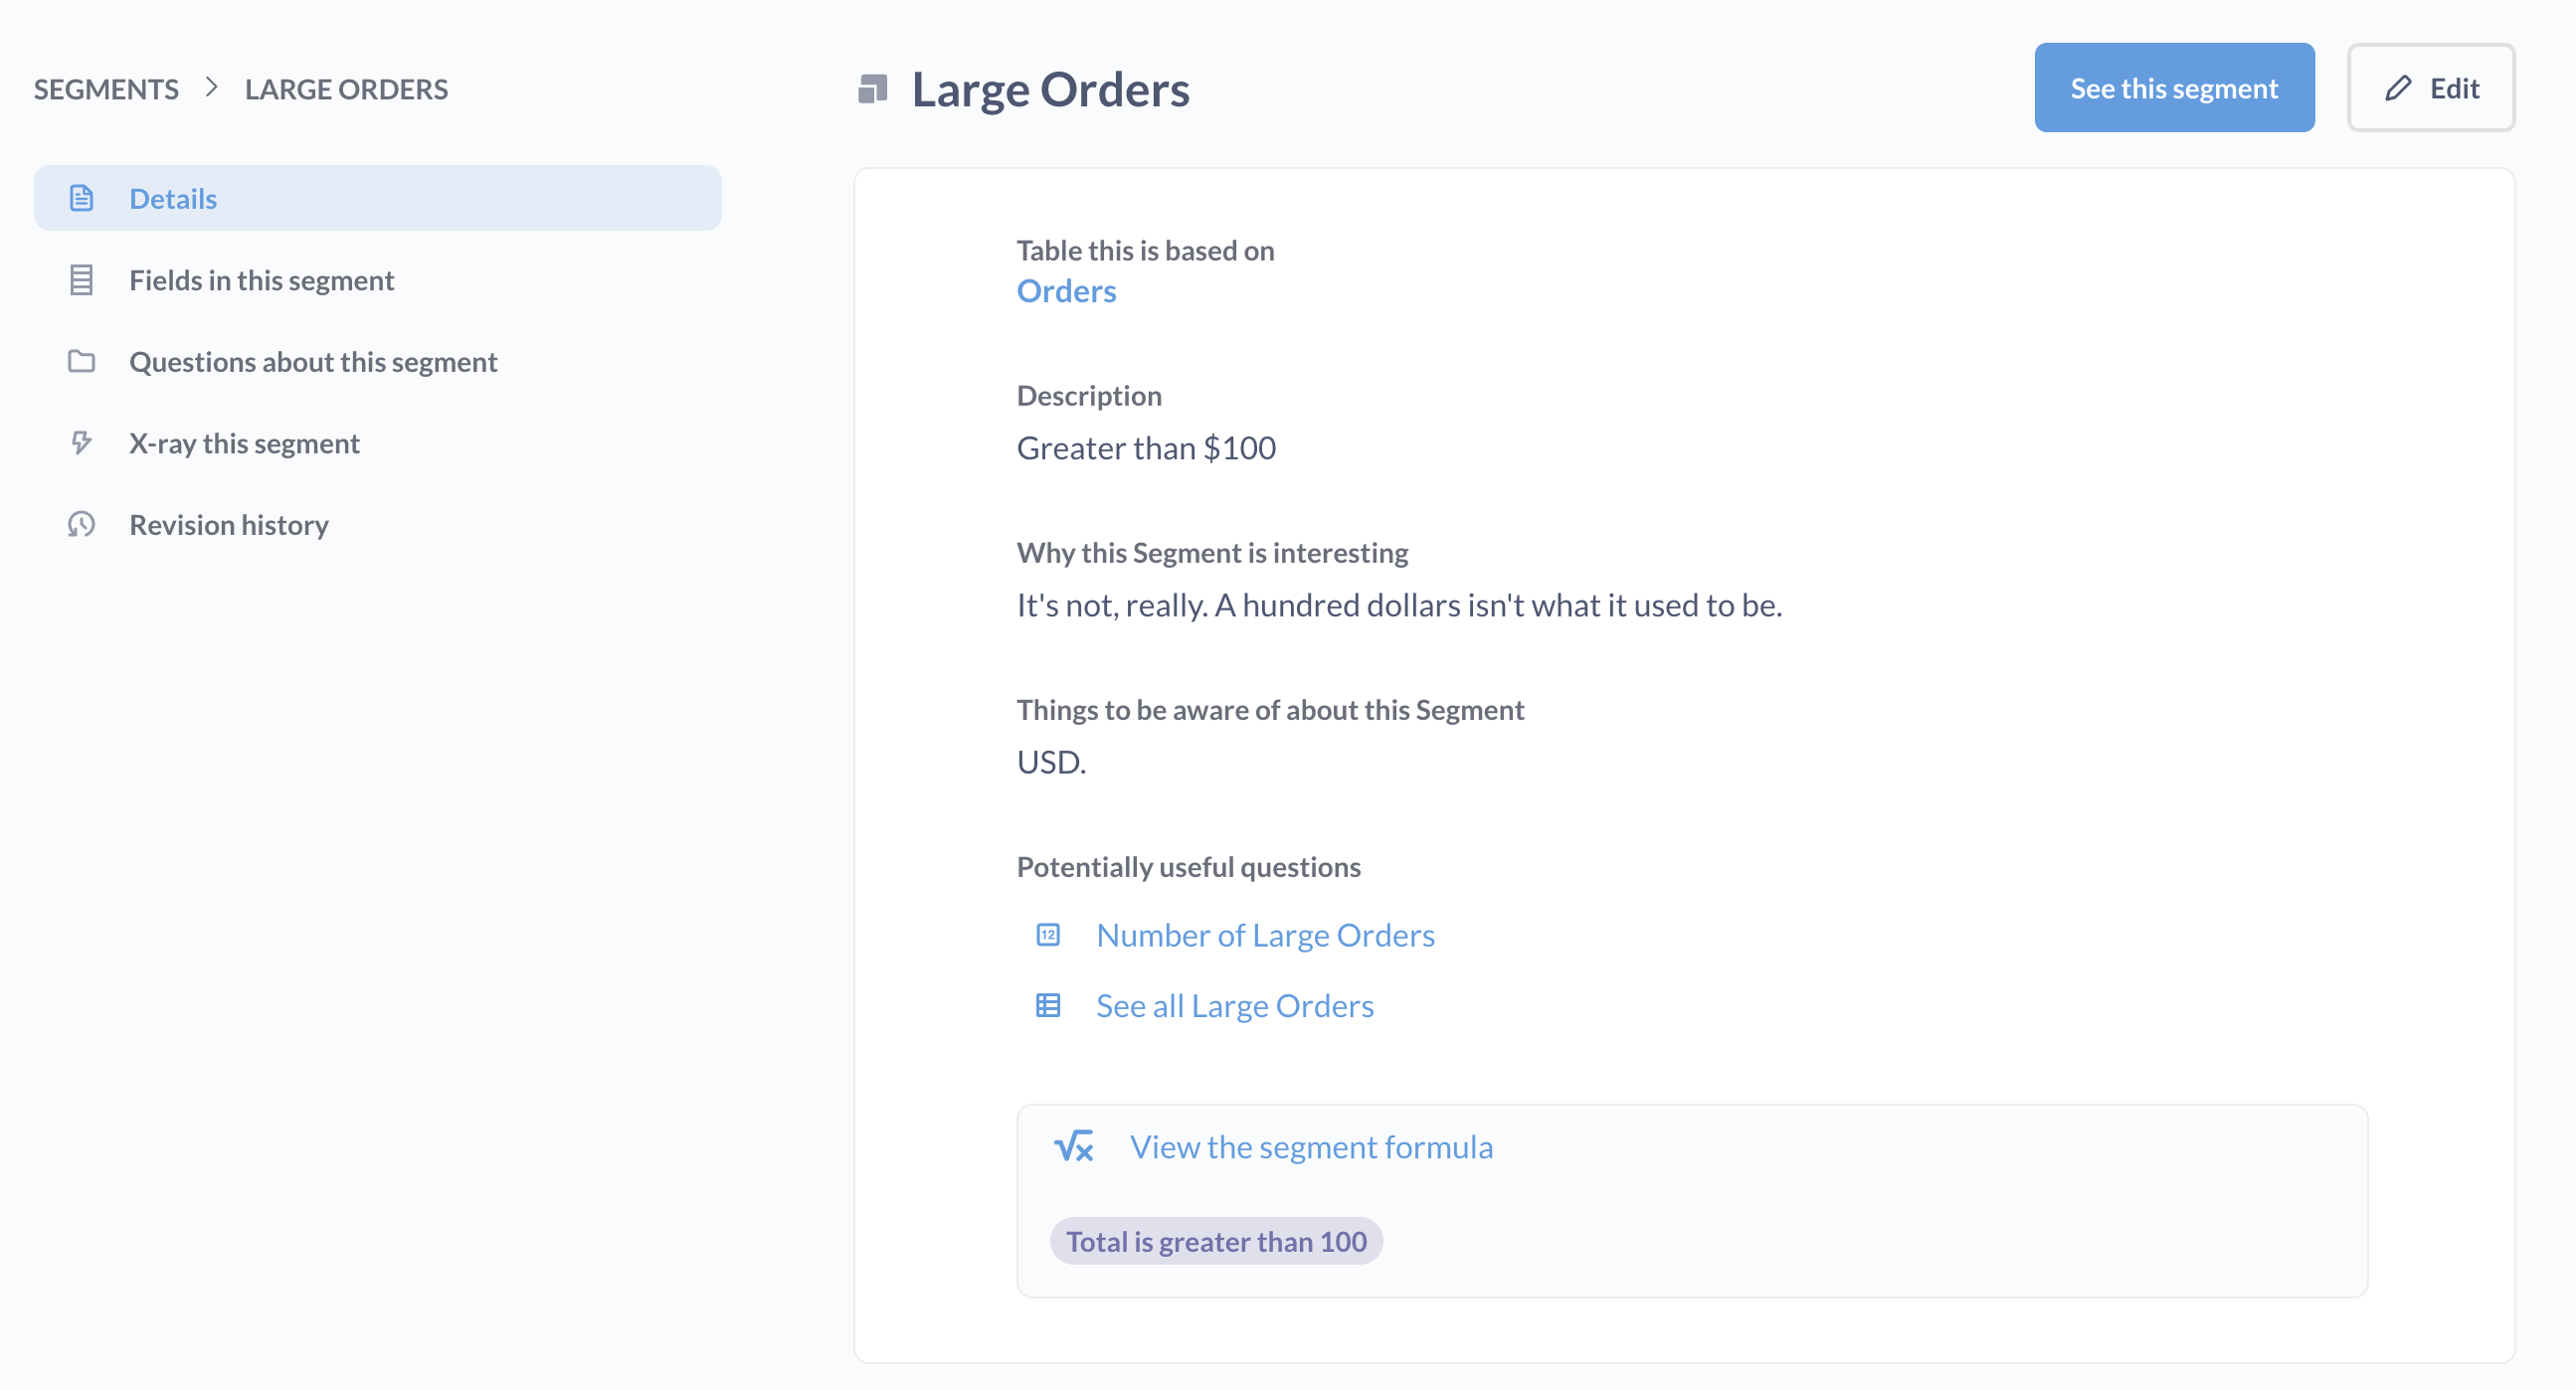Image resolution: width=2576 pixels, height=1390 pixels.
Task: Click the lightning icon for X-ray this segment
Action: click(x=81, y=443)
